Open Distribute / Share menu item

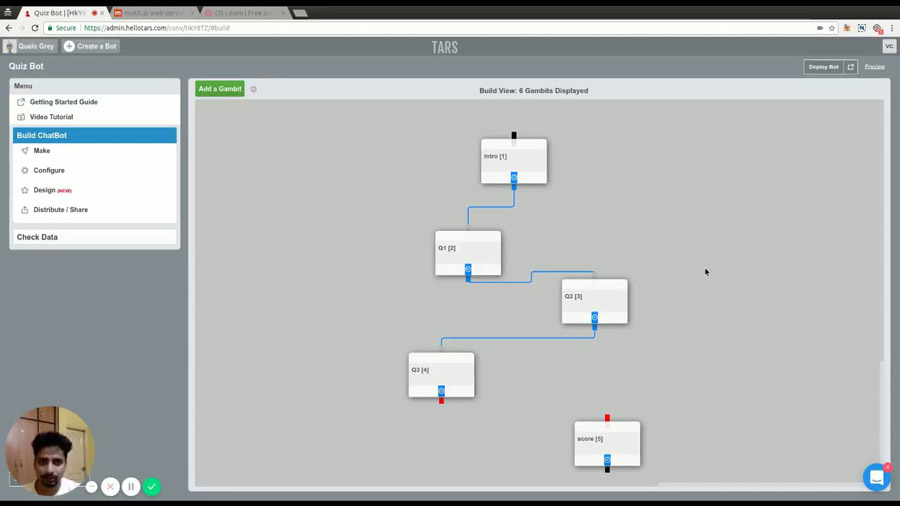[x=60, y=210]
